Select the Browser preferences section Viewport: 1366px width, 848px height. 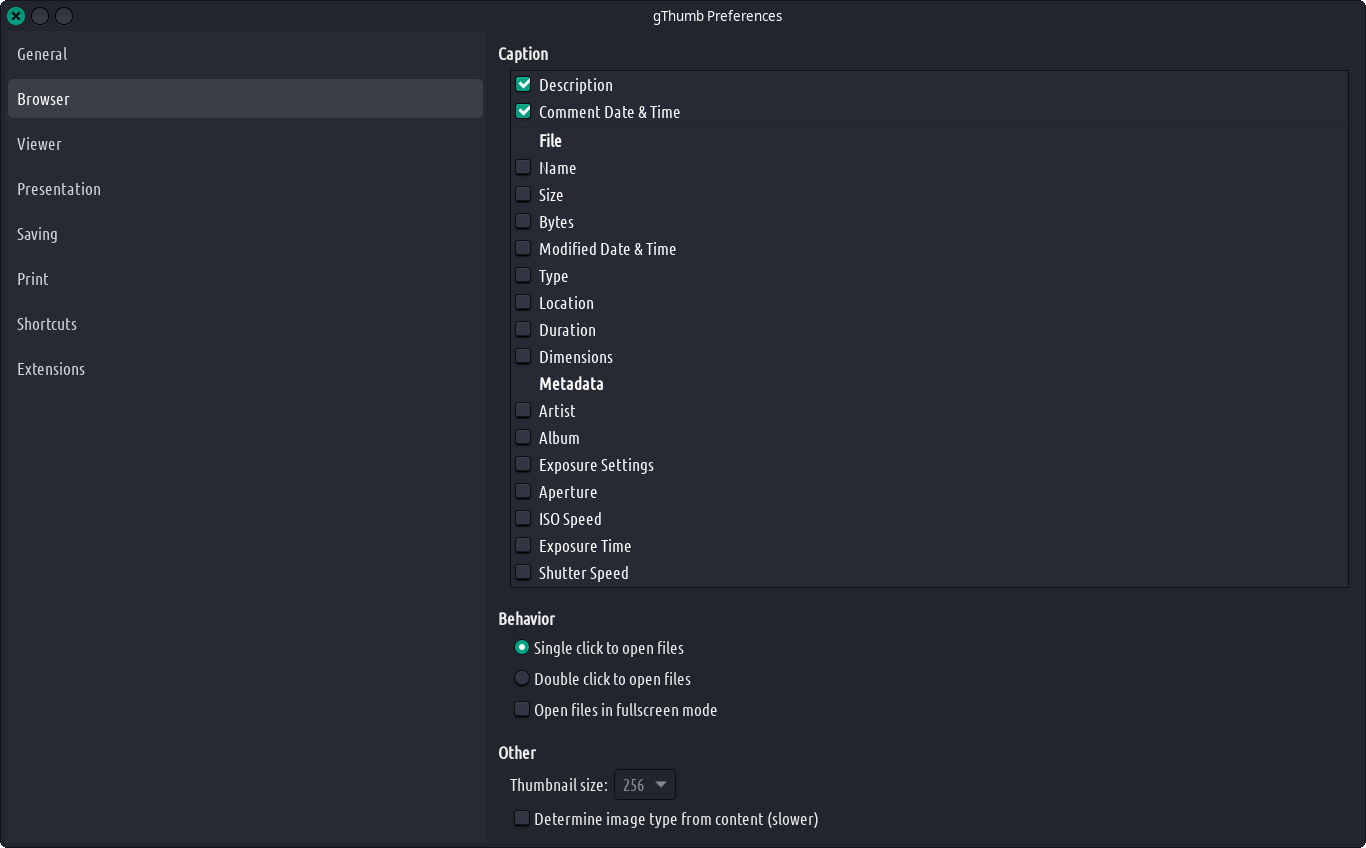point(245,99)
